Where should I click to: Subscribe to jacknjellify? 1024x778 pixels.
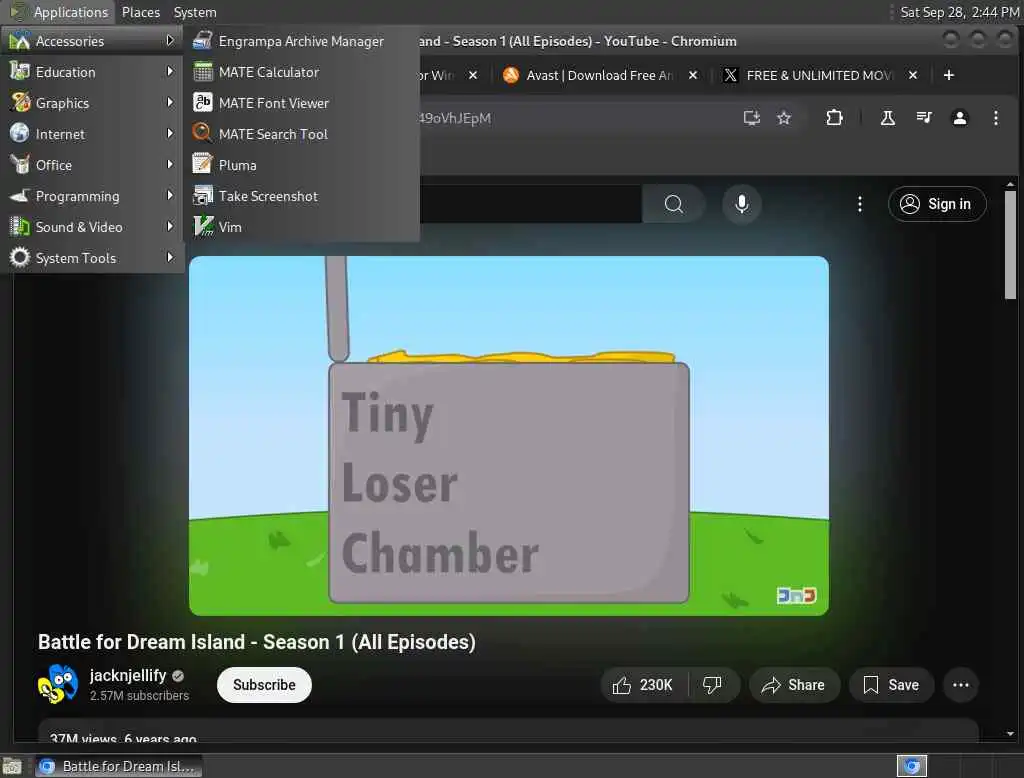[x=264, y=685]
